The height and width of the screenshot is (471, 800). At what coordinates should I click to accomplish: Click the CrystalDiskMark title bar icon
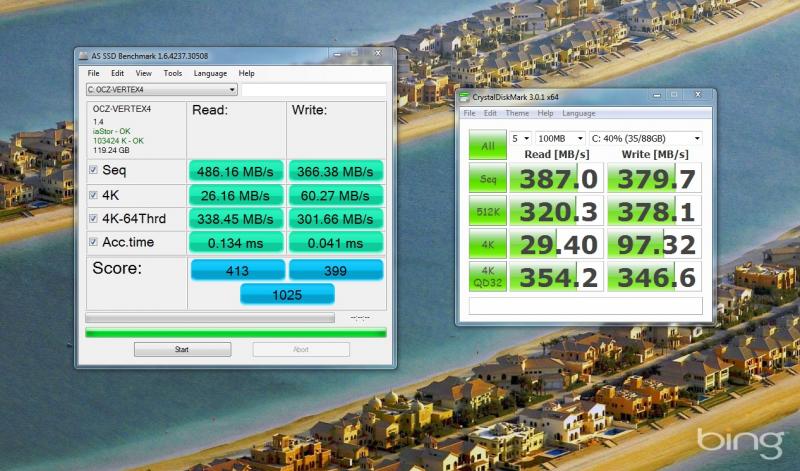pyautogui.click(x=464, y=96)
